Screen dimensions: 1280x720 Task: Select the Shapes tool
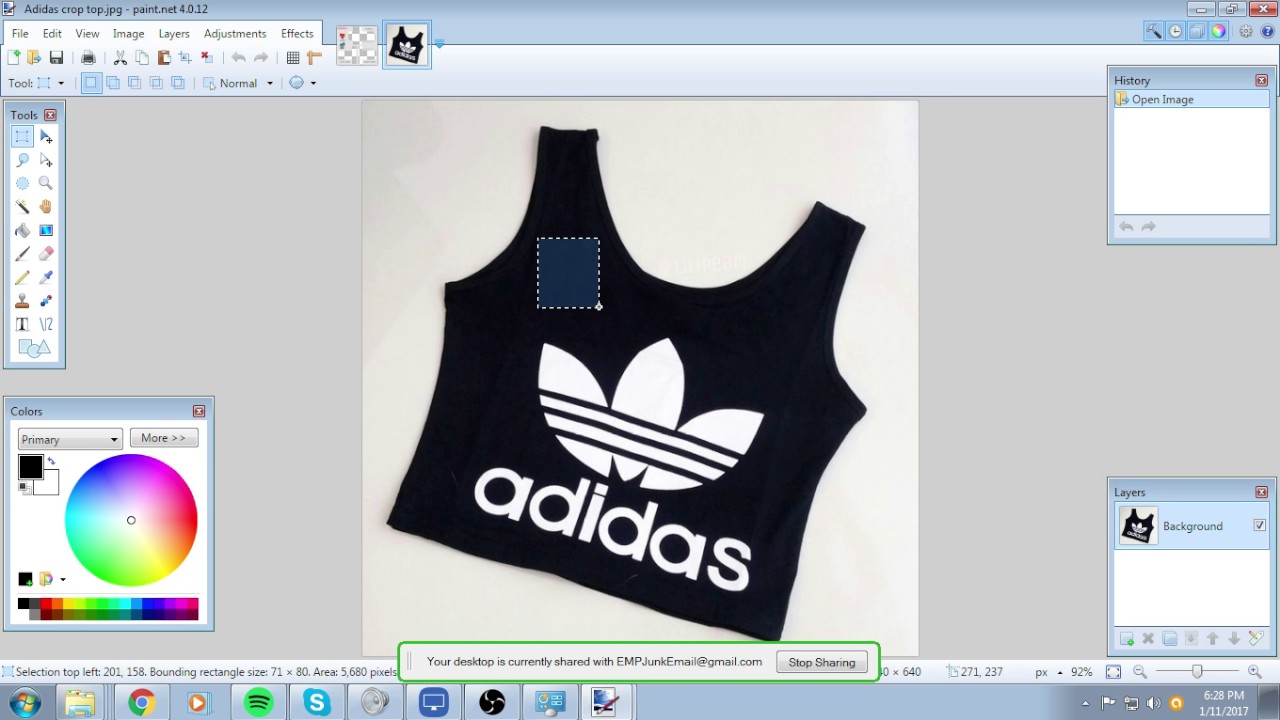(34, 348)
